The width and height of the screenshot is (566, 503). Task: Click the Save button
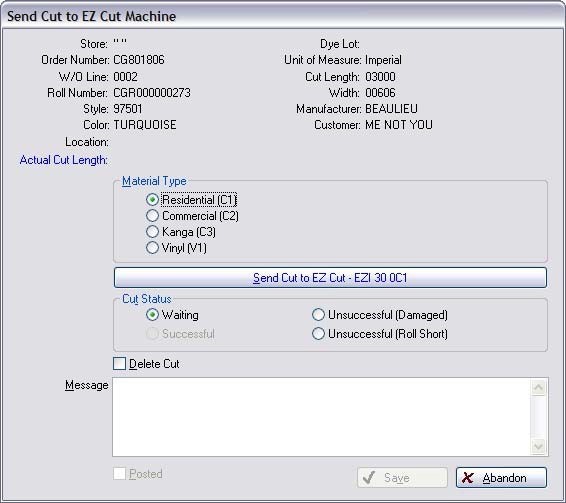402,478
